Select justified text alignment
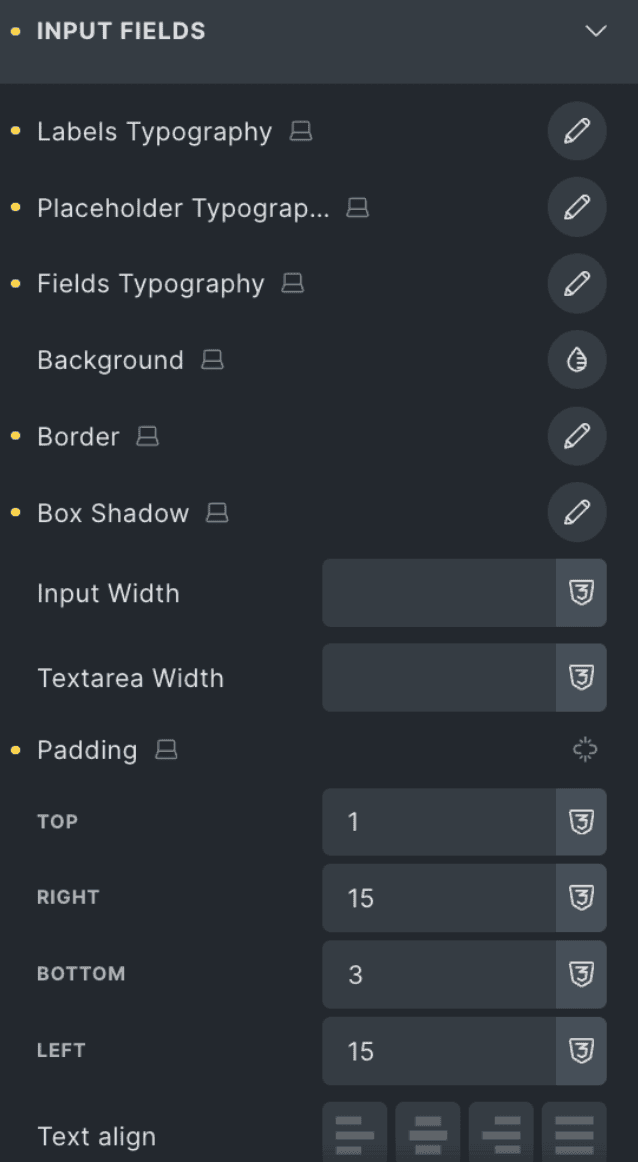Screen dimensions: 638x1162 tap(573, 1135)
